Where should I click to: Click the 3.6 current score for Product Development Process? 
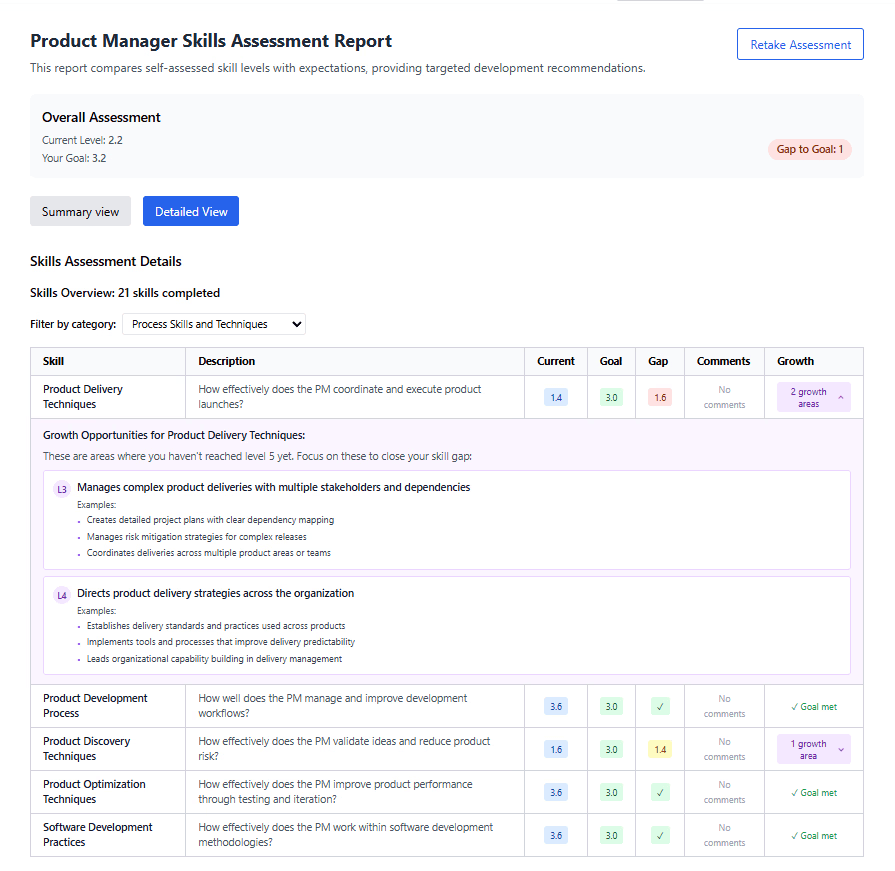556,707
